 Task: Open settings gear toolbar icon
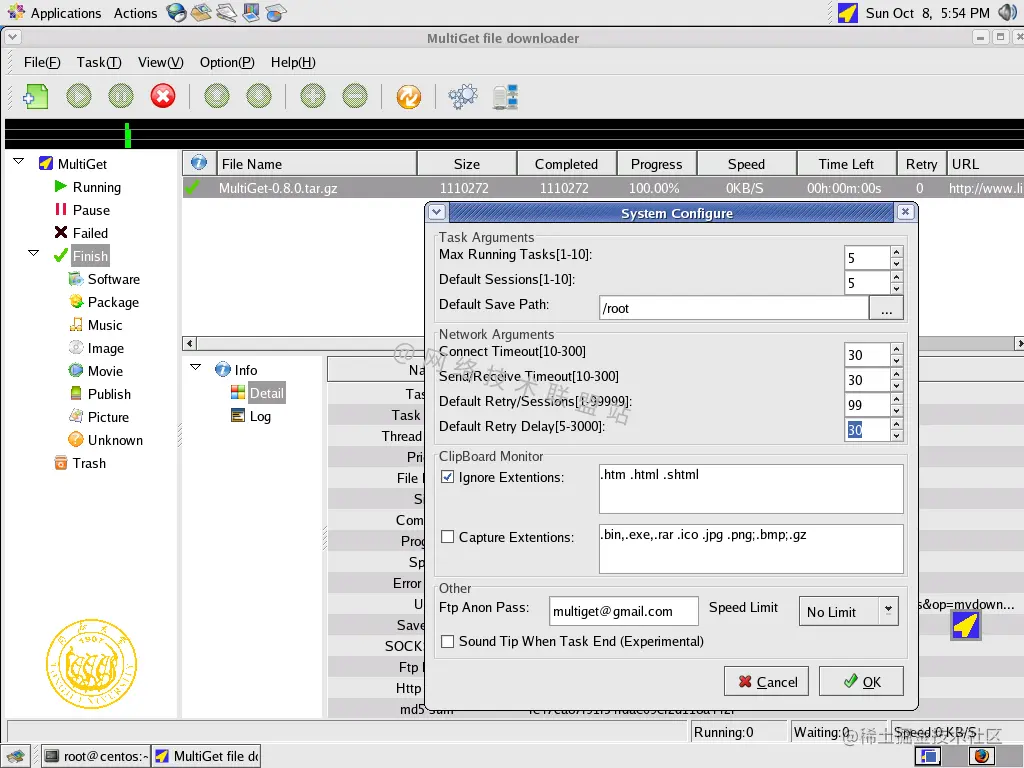[x=463, y=97]
